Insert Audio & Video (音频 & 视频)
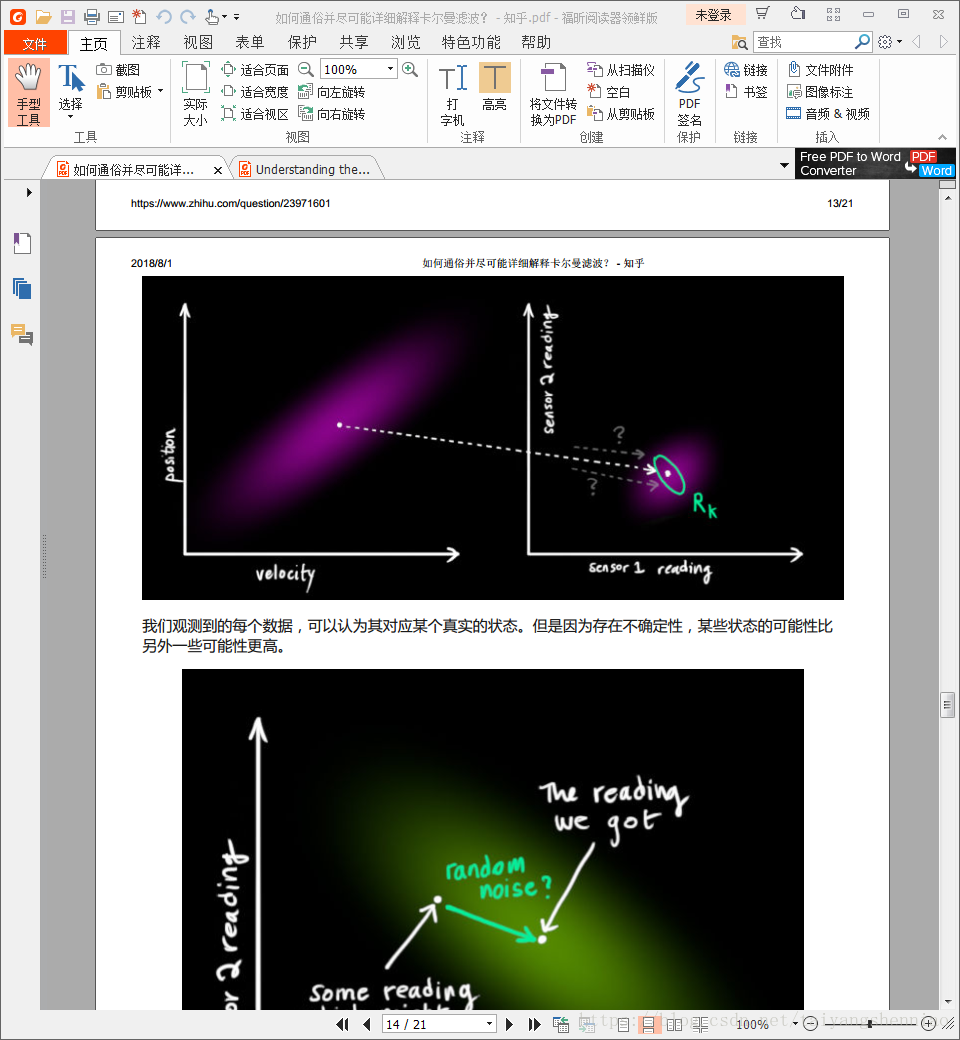Screen dimensions: 960x1040 (828, 114)
